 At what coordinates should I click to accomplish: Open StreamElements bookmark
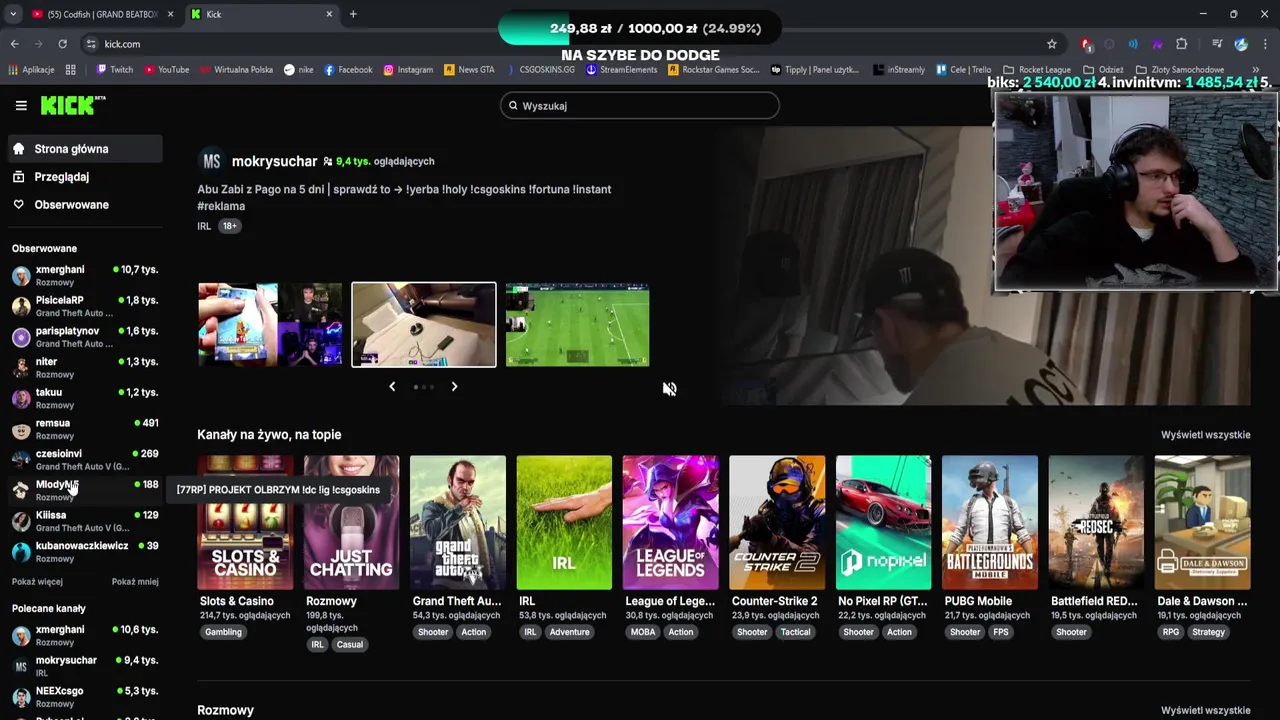(621, 70)
